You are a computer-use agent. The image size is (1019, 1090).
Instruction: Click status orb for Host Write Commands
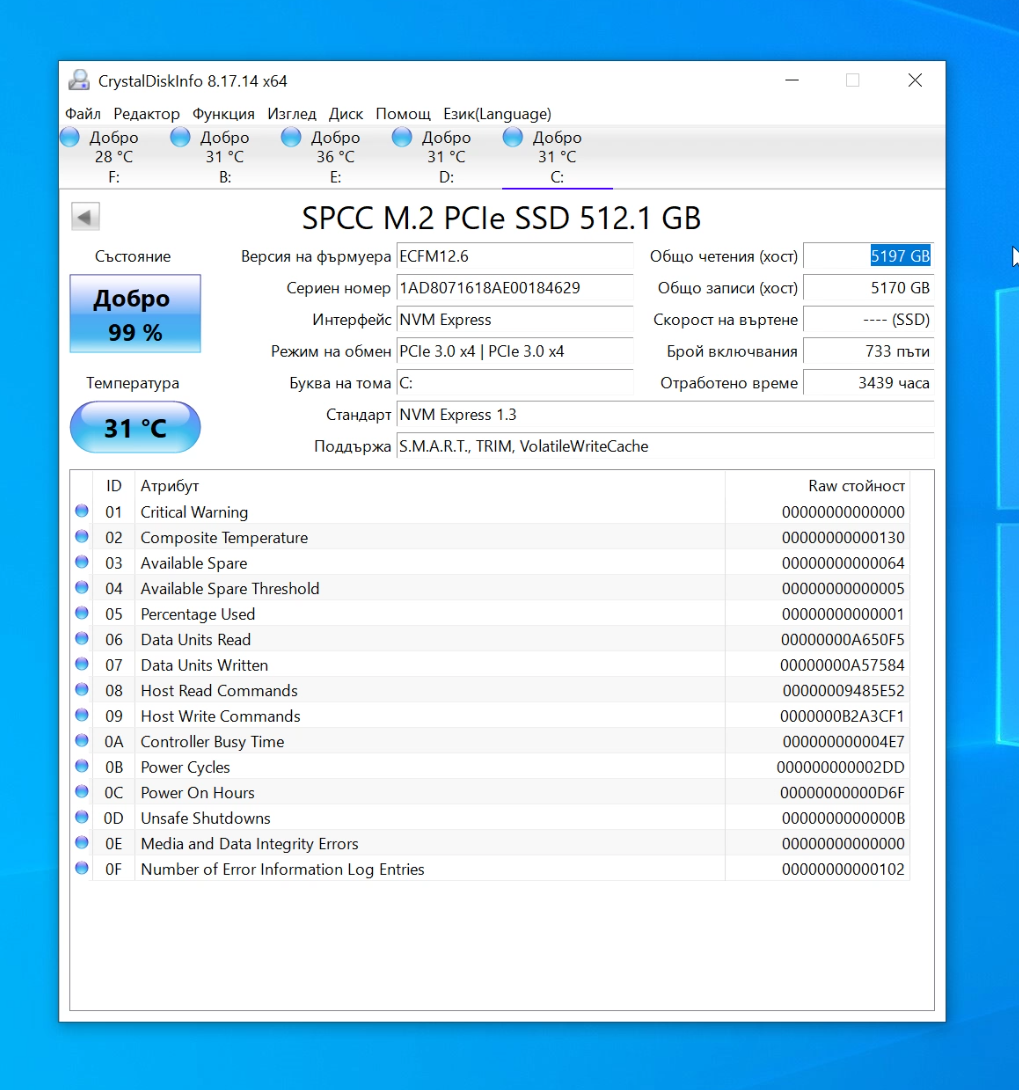82,715
